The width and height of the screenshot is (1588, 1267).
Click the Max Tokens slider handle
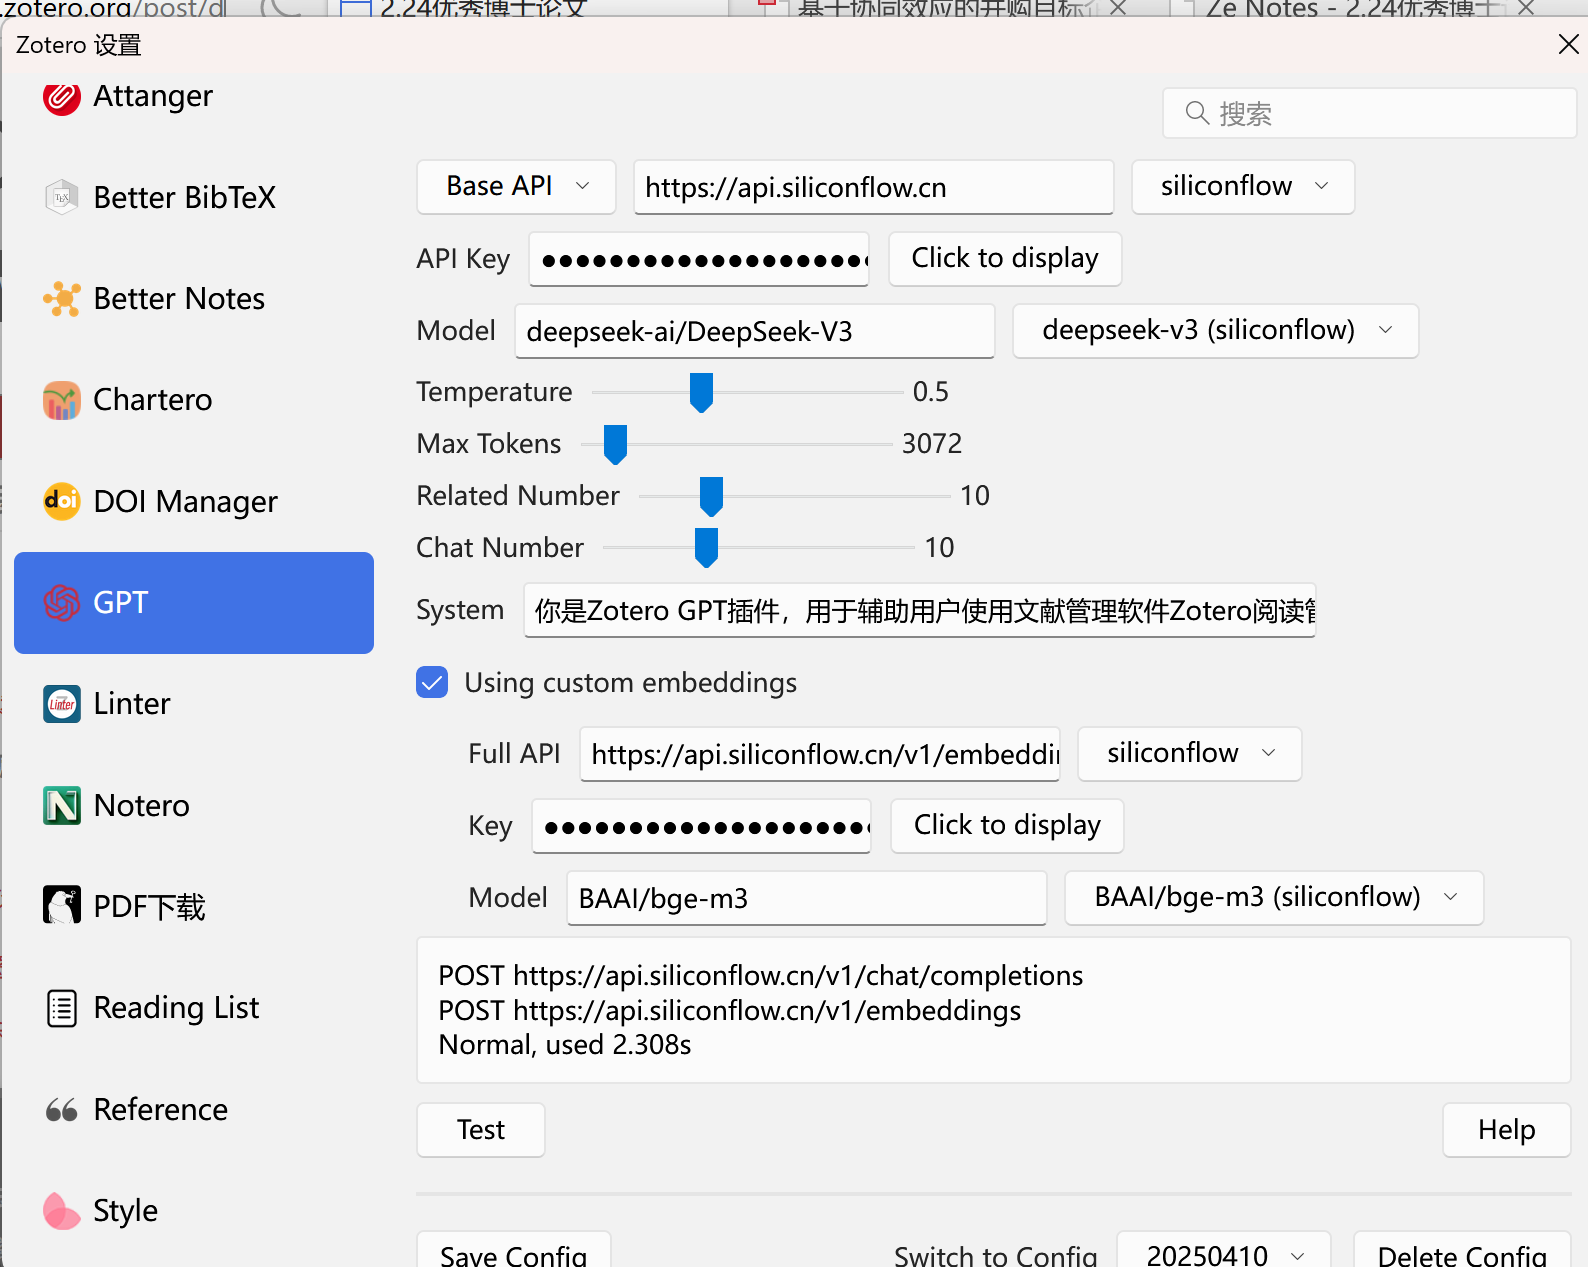[x=615, y=445]
